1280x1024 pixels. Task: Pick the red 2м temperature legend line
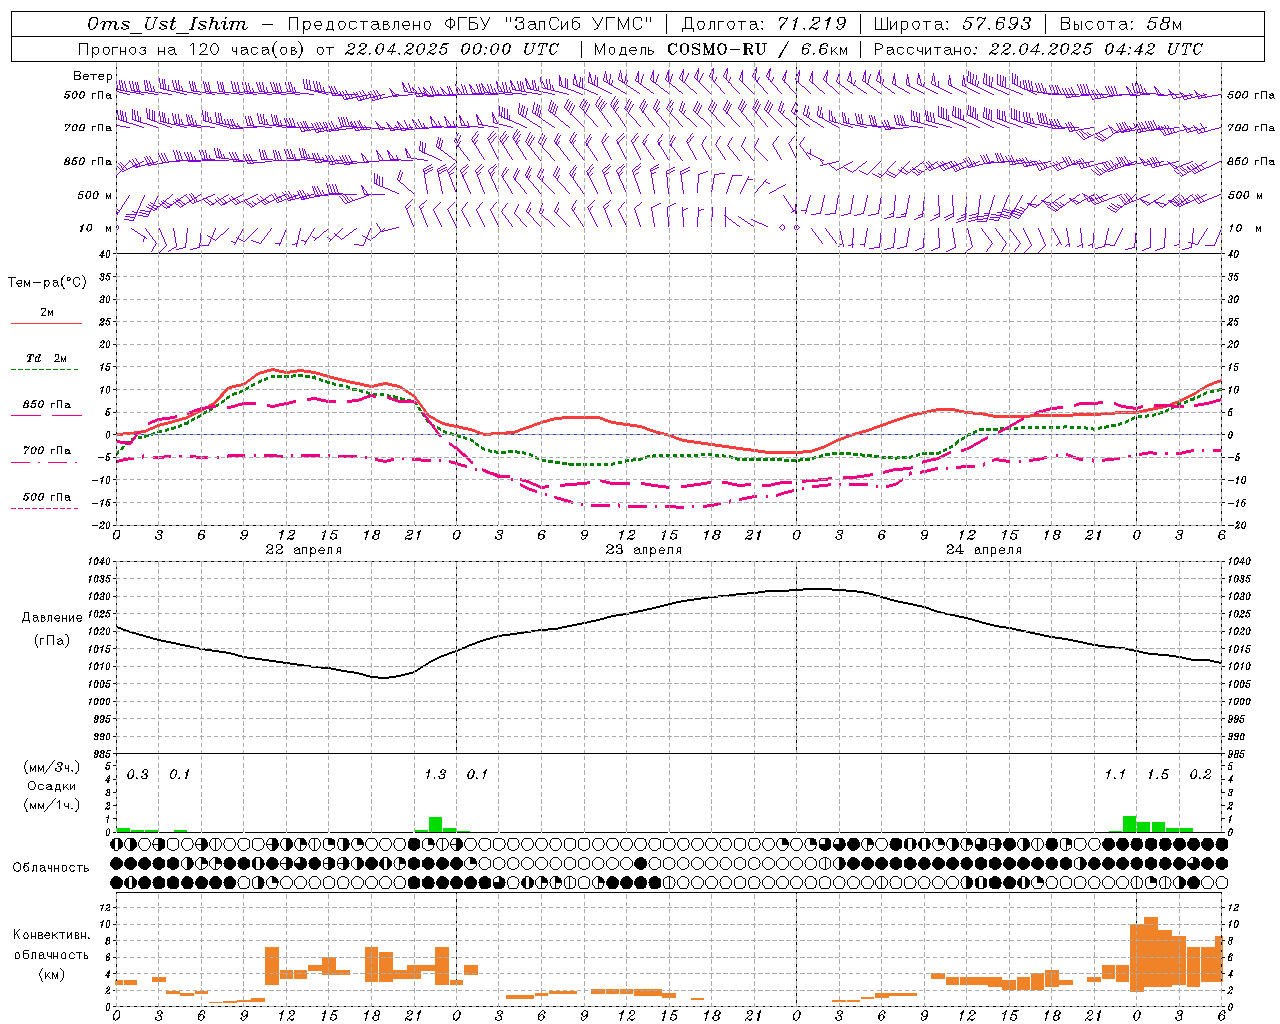46,323
